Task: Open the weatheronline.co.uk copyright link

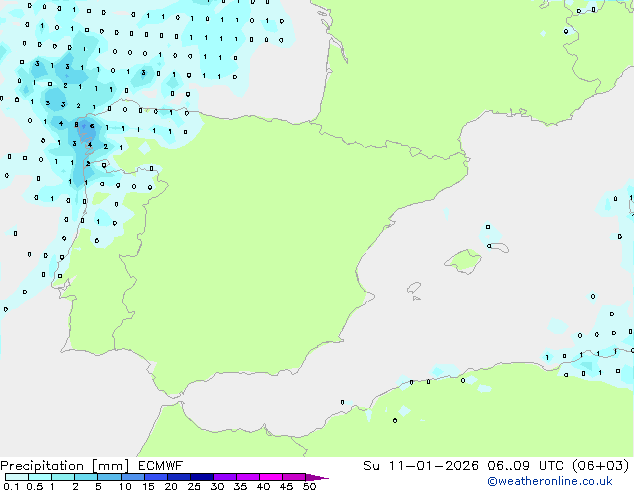Action: pyautogui.click(x=550, y=481)
